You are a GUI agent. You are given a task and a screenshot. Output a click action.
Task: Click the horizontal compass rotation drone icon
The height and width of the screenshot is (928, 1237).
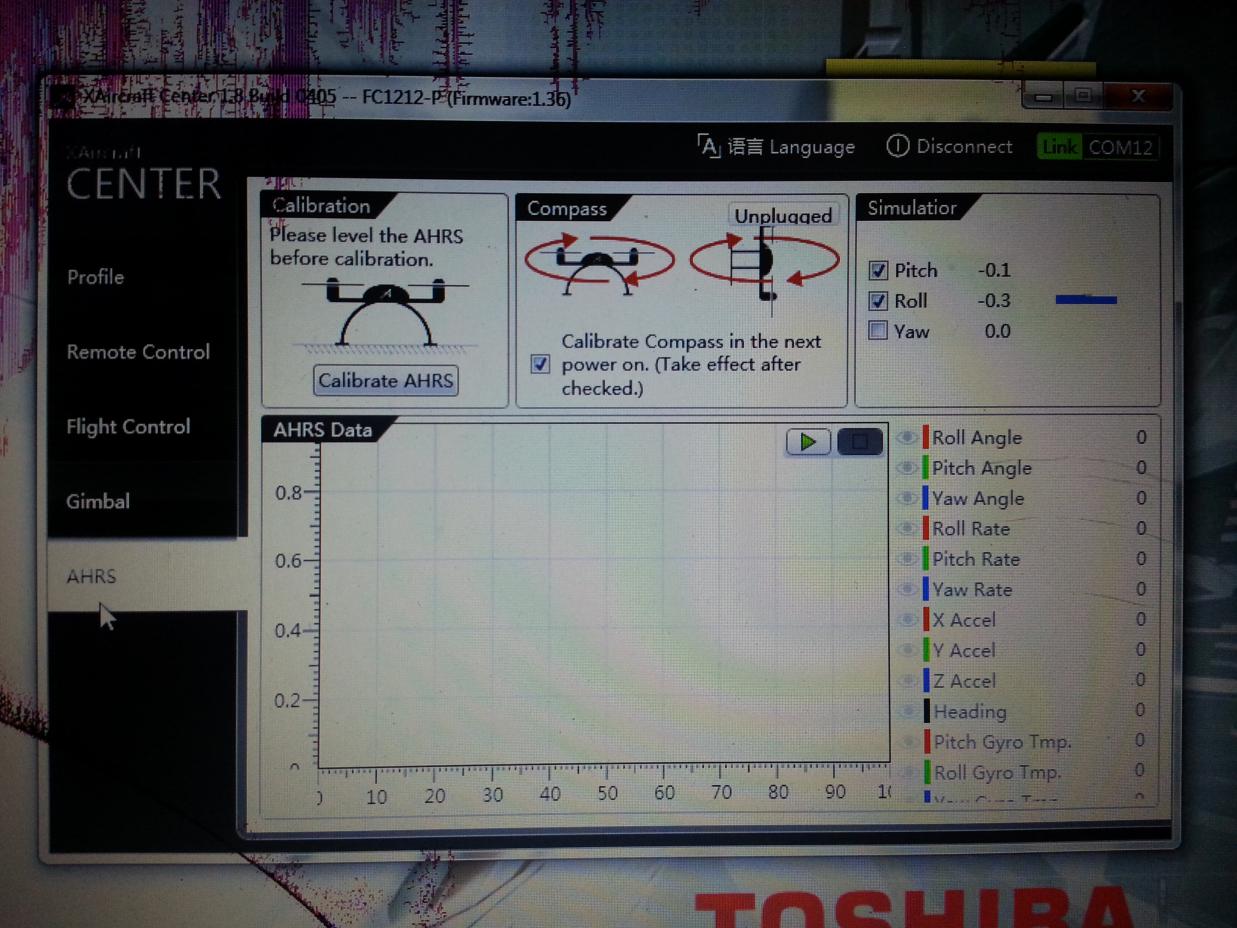pos(599,263)
